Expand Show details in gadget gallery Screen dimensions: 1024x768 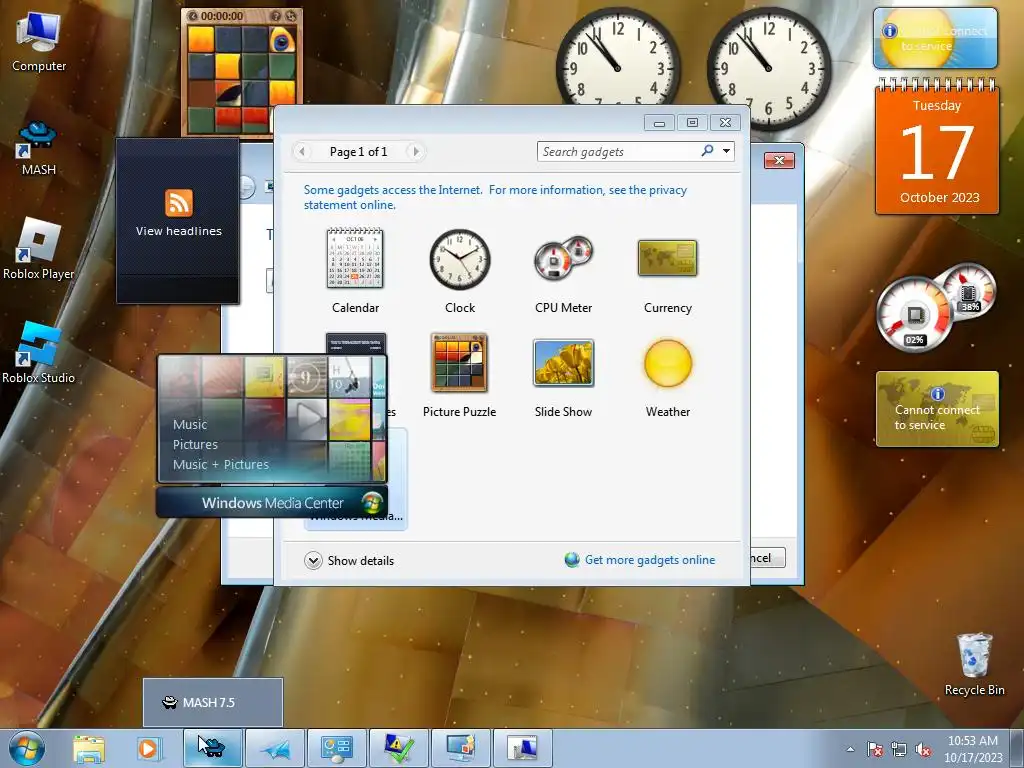[349, 560]
